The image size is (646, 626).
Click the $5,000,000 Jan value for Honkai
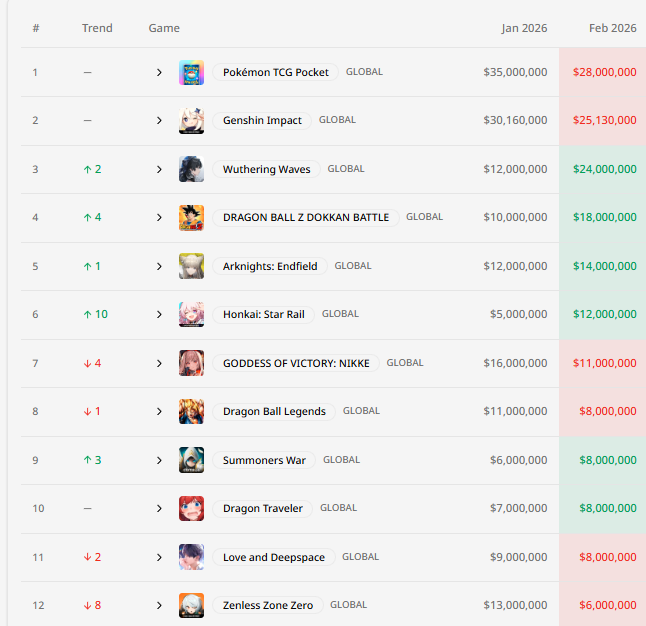coord(519,314)
